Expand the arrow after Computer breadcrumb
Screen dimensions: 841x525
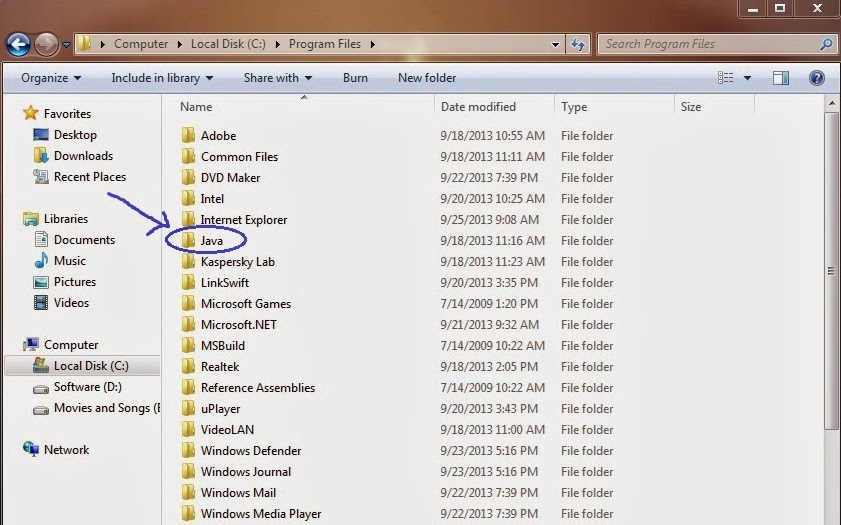[x=180, y=44]
